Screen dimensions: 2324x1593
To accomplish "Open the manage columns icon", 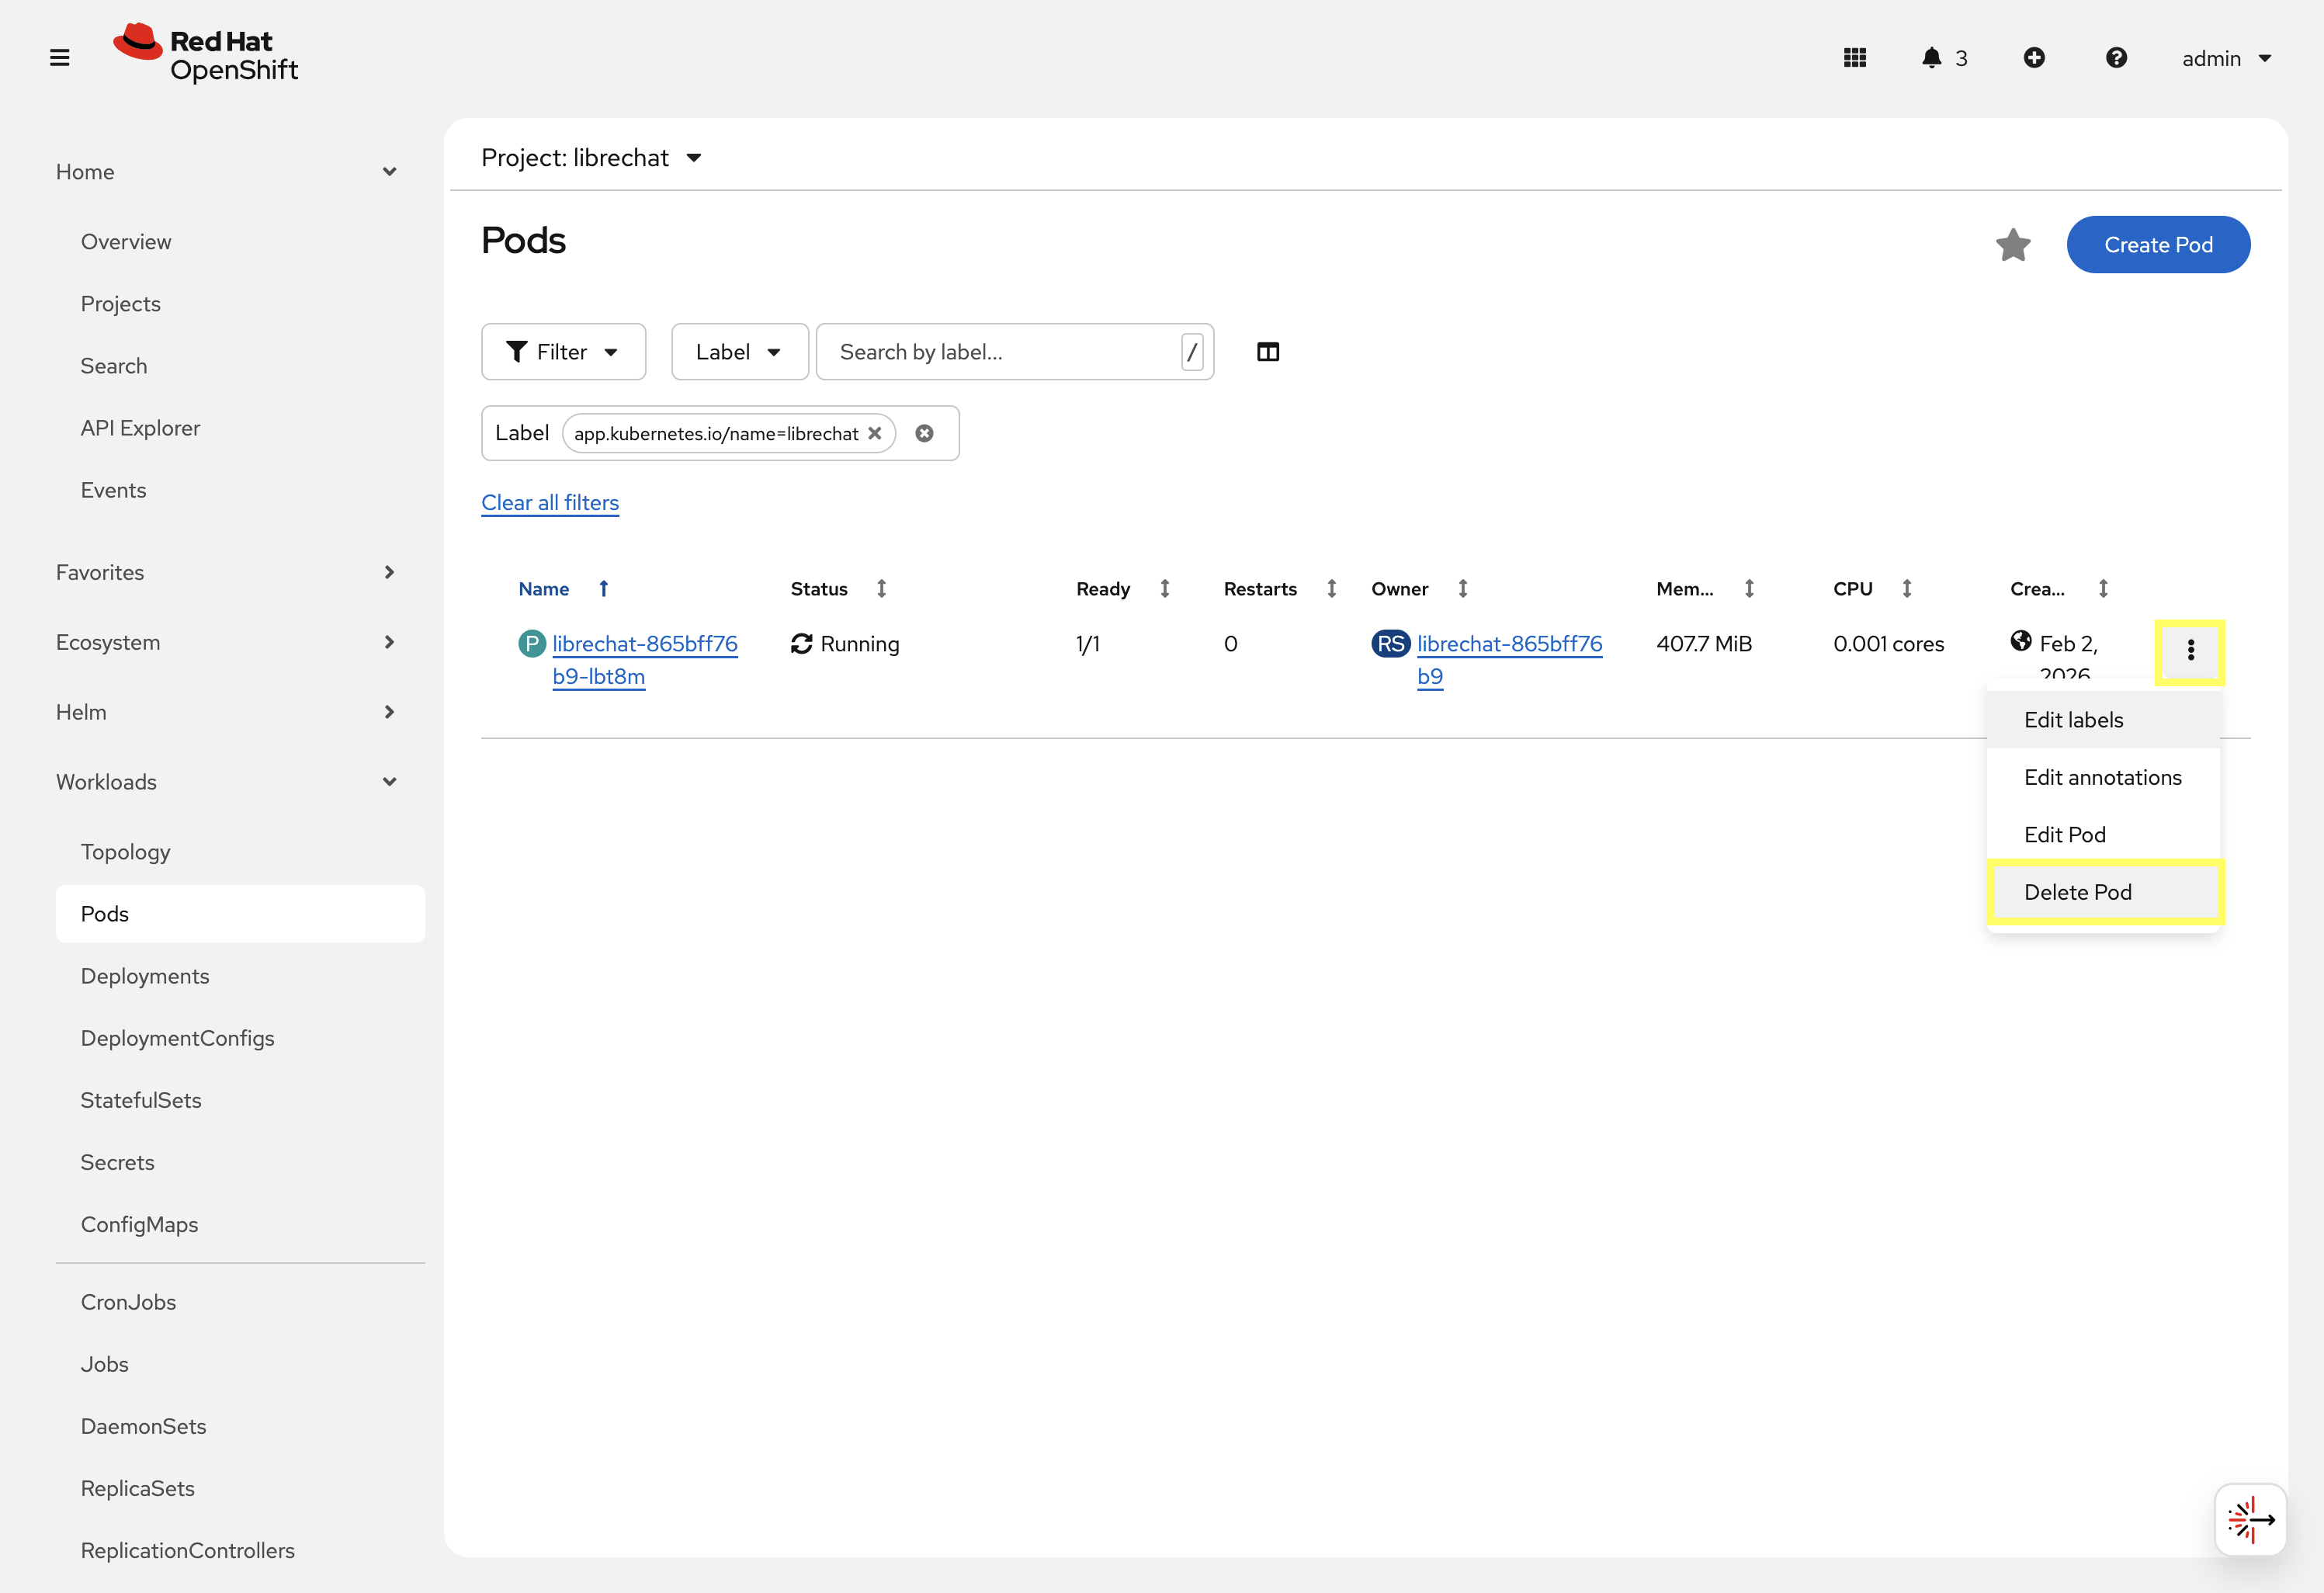I will 1267,352.
